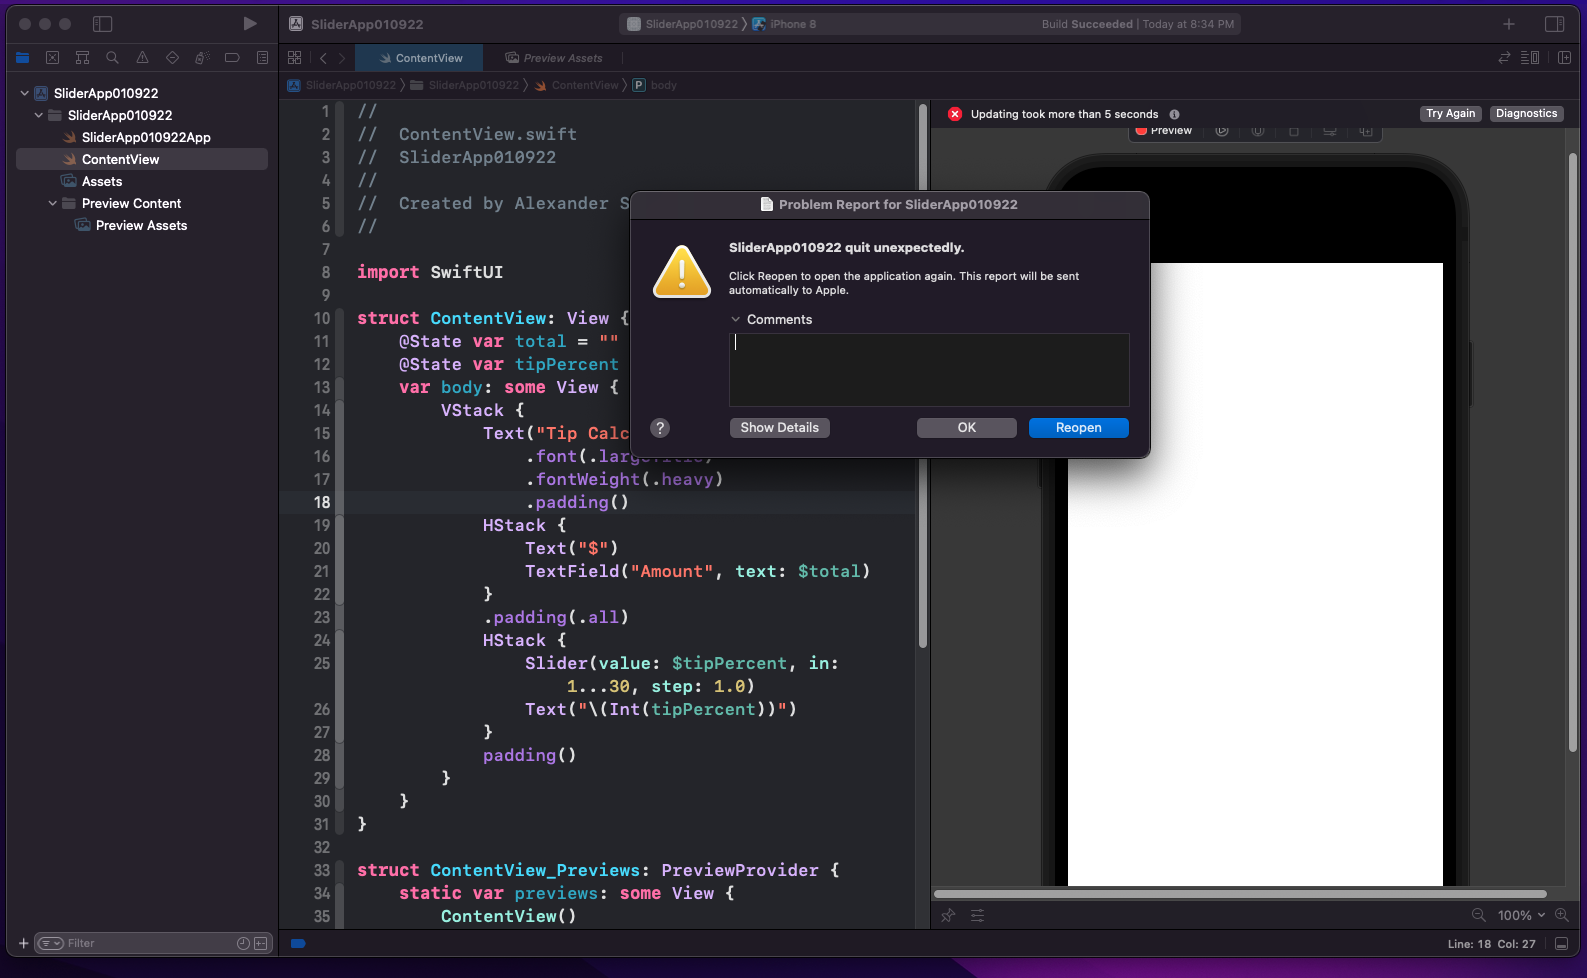Open the Breakpoint navigator icon
The image size is (1587, 978).
[x=232, y=58]
